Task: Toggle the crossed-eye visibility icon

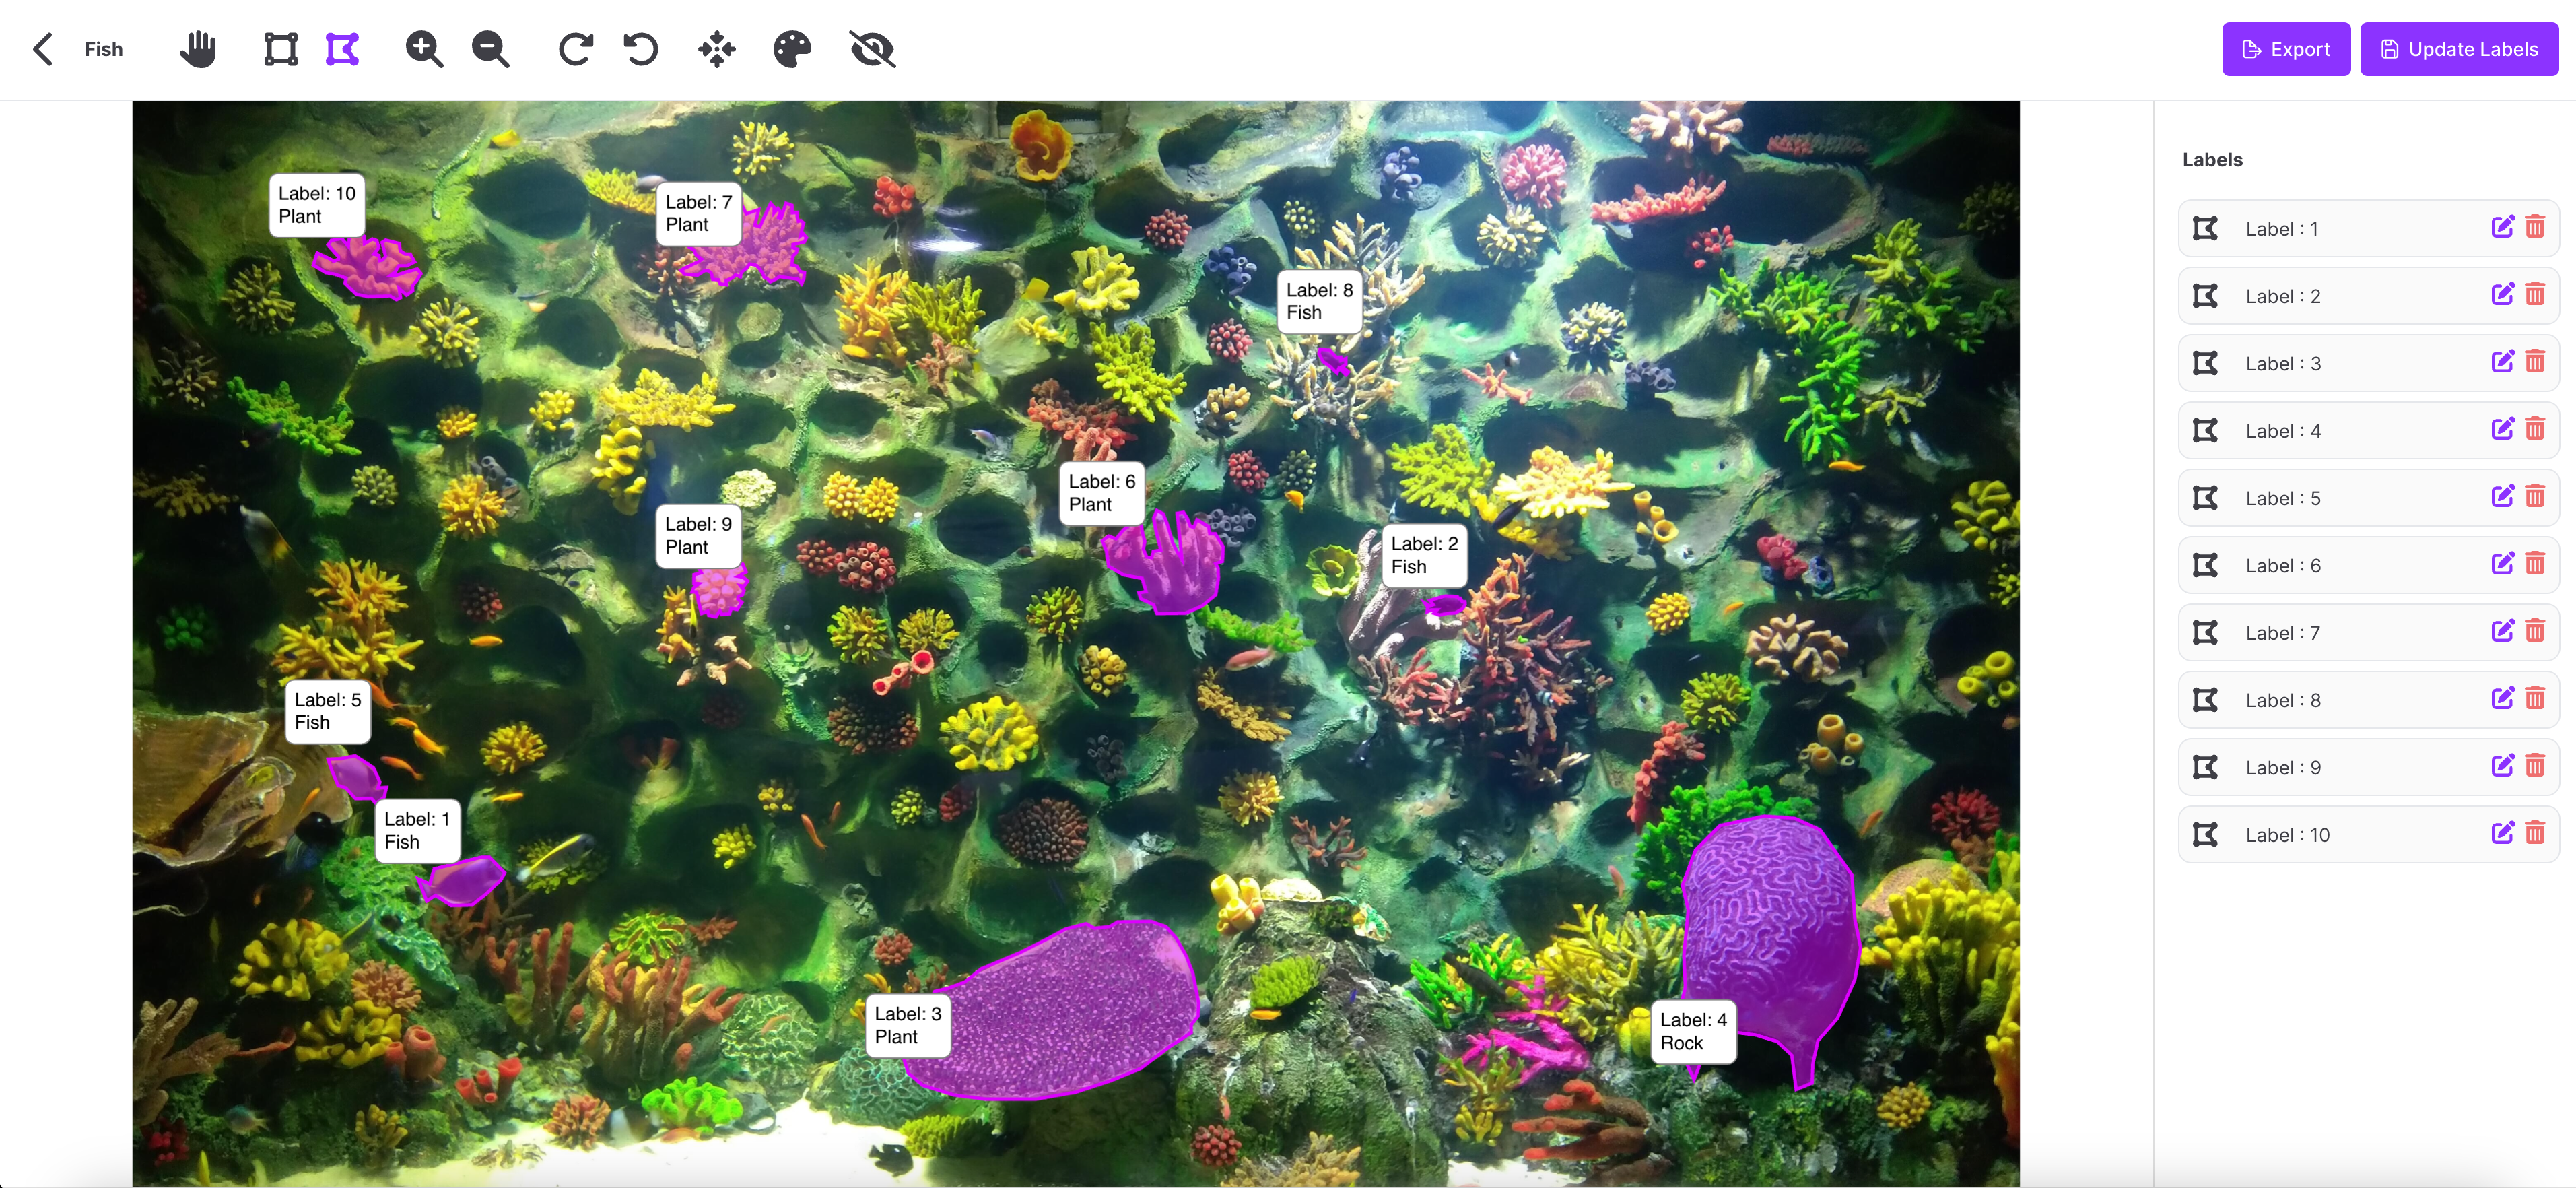Action: (x=872, y=49)
